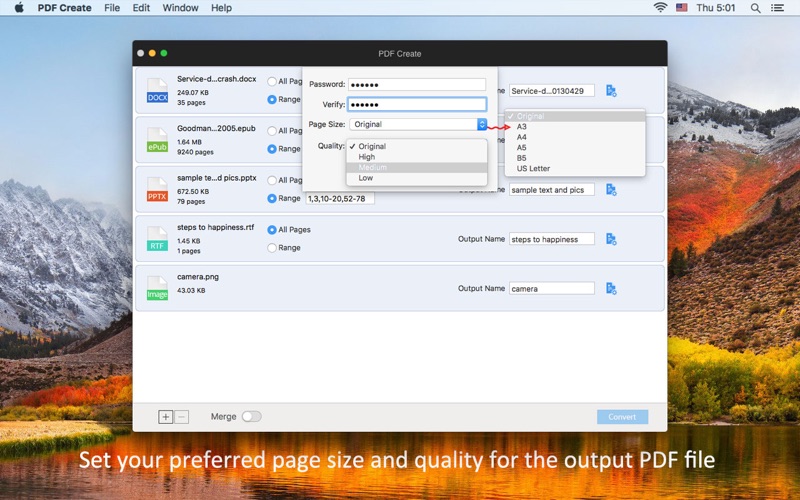Viewport: 800px width, 500px height.
Task: Click the Verify password field
Action: [417, 105]
